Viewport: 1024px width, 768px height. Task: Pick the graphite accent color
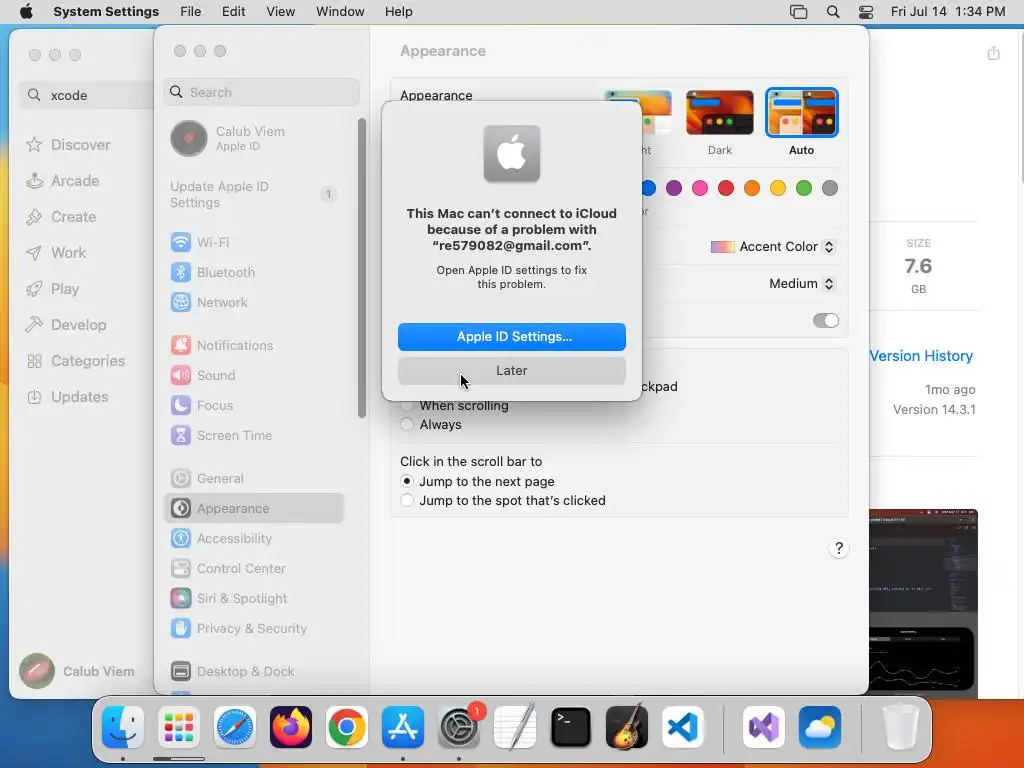830,189
